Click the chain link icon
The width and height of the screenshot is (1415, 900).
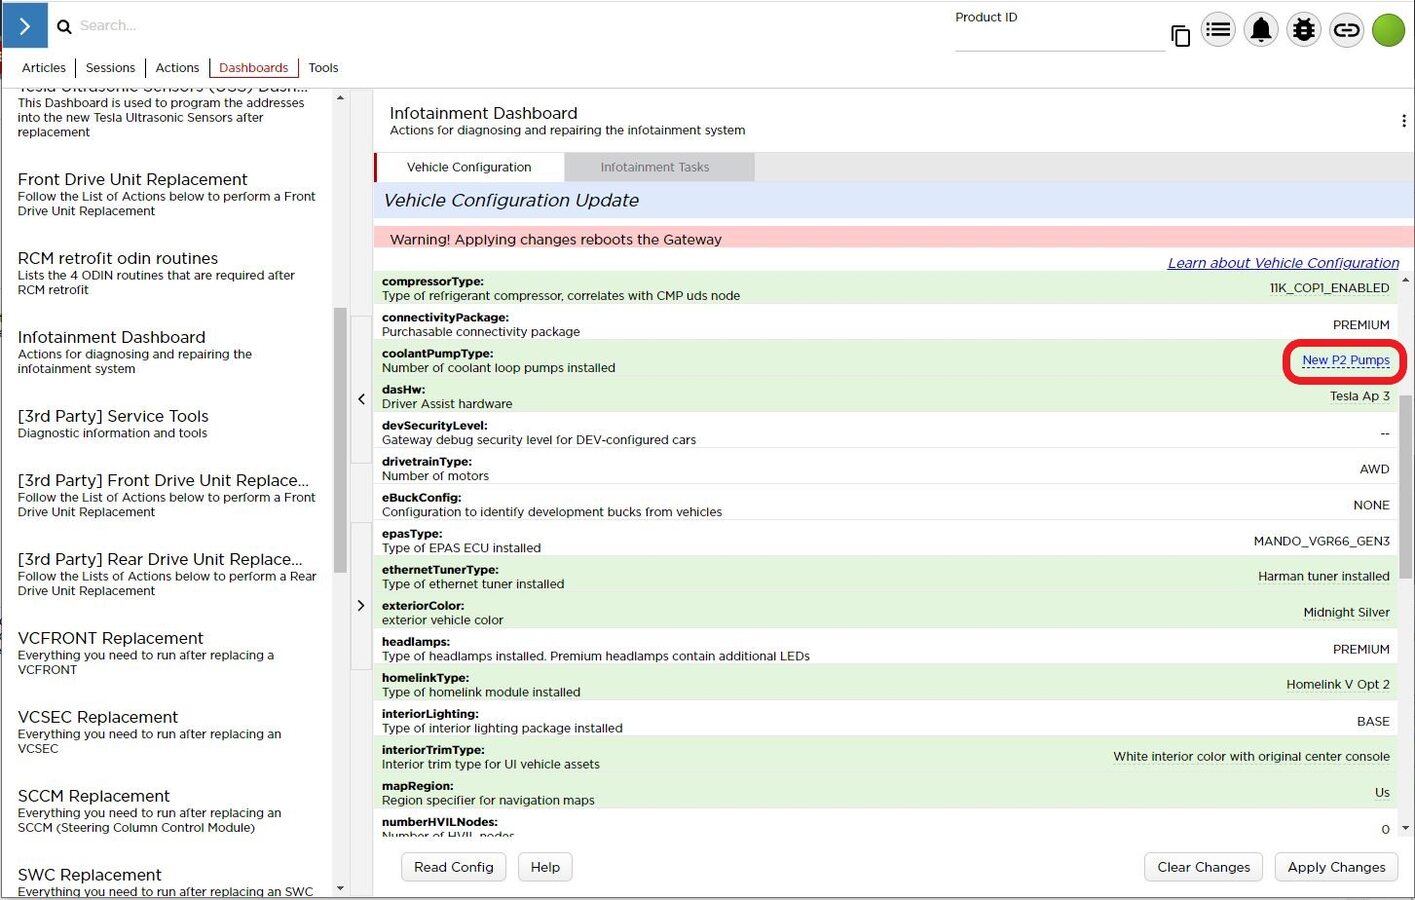point(1347,30)
